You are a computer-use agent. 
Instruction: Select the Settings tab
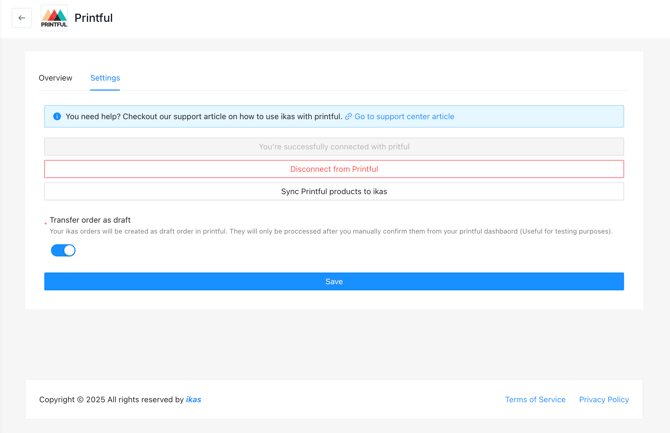click(x=105, y=78)
